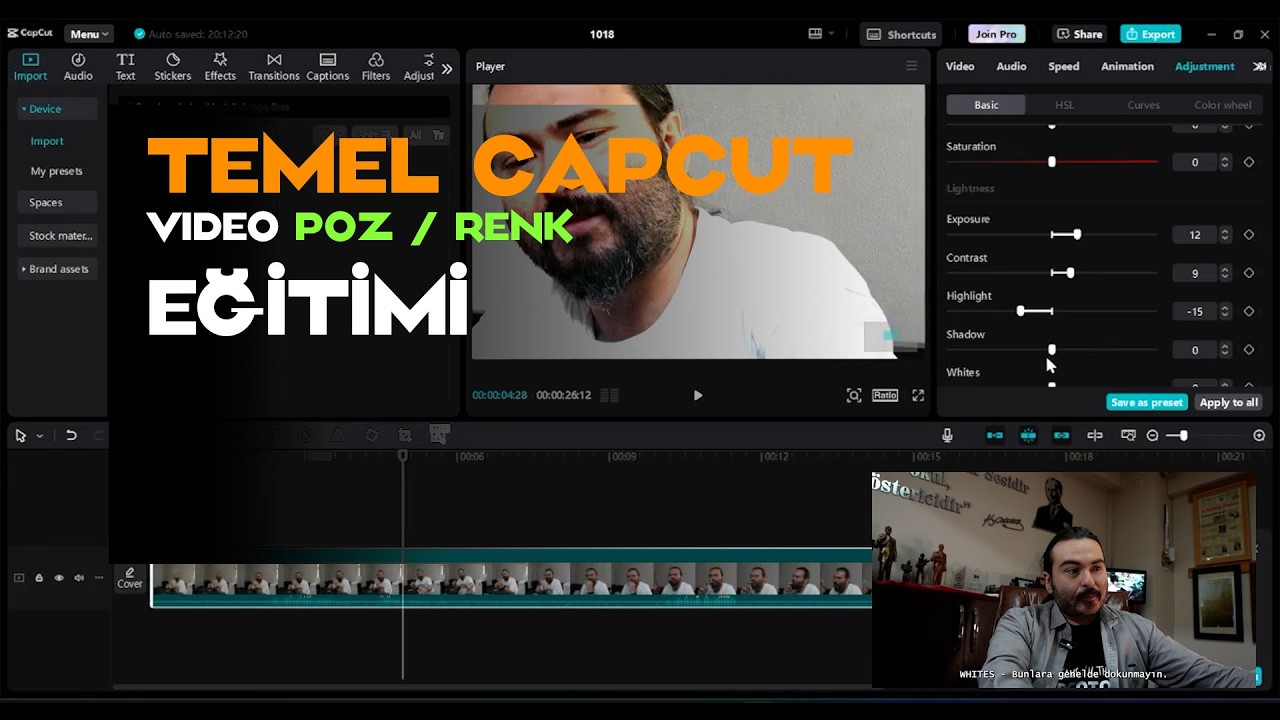
Task: Click the Contrast slider handle
Action: 1070,273
